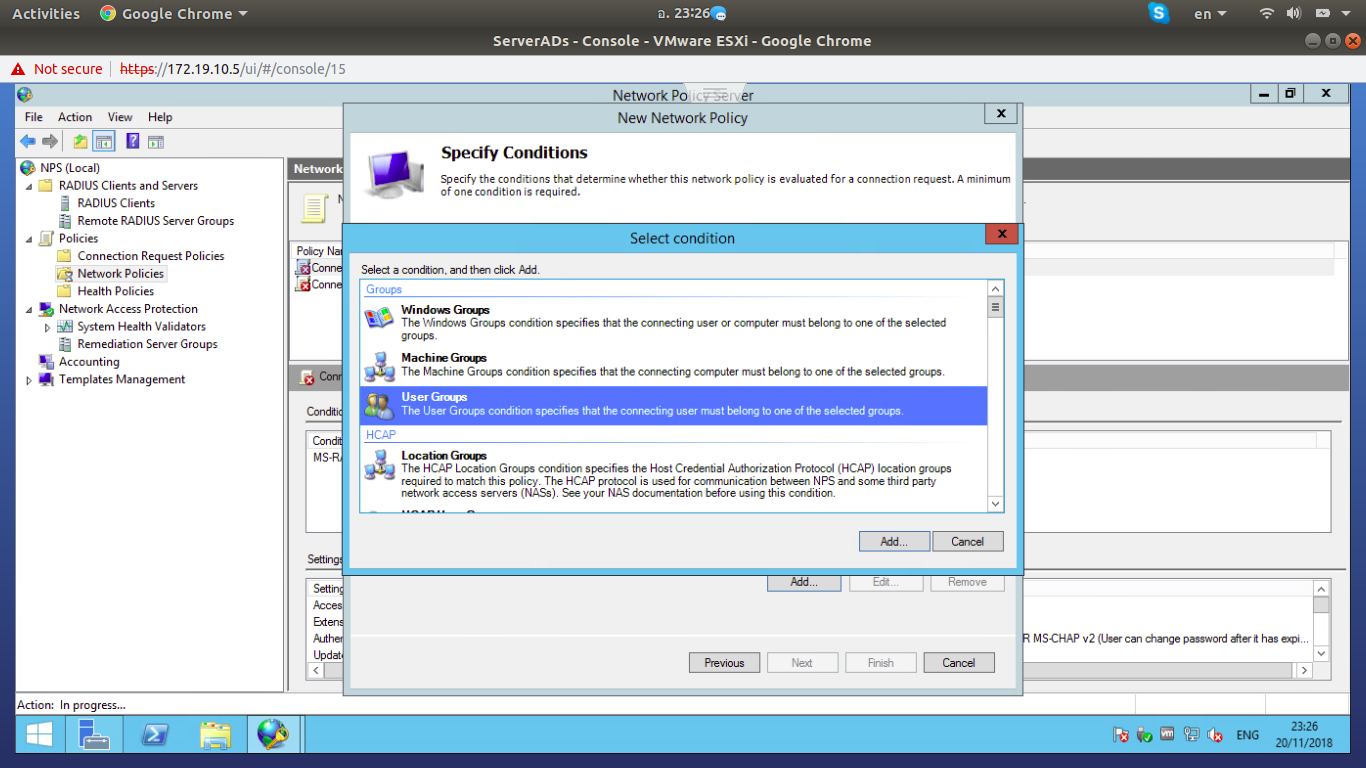1366x768 pixels.
Task: Toggle the Show/Hide Console Tree toolbar icon
Action: 104,142
